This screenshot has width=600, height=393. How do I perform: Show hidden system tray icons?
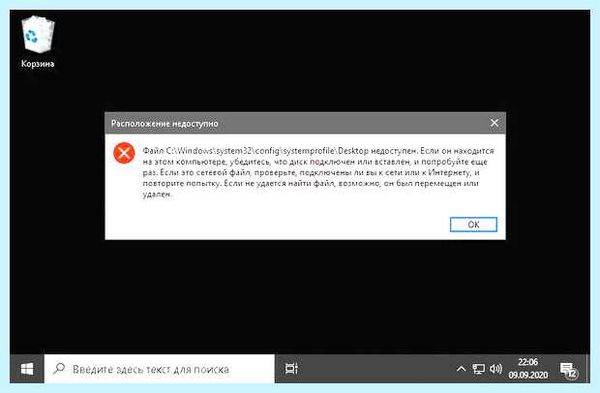click(x=461, y=369)
